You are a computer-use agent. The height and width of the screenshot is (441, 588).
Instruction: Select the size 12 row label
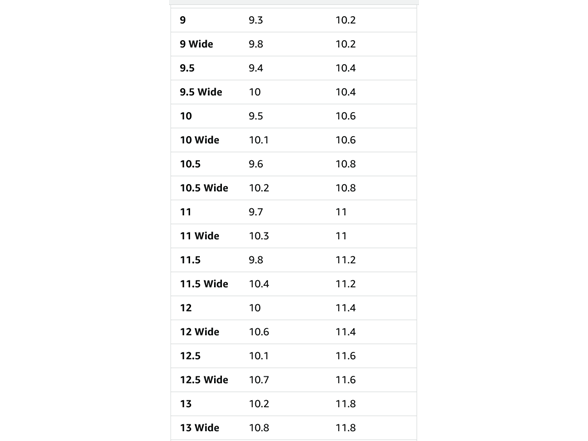coord(186,308)
